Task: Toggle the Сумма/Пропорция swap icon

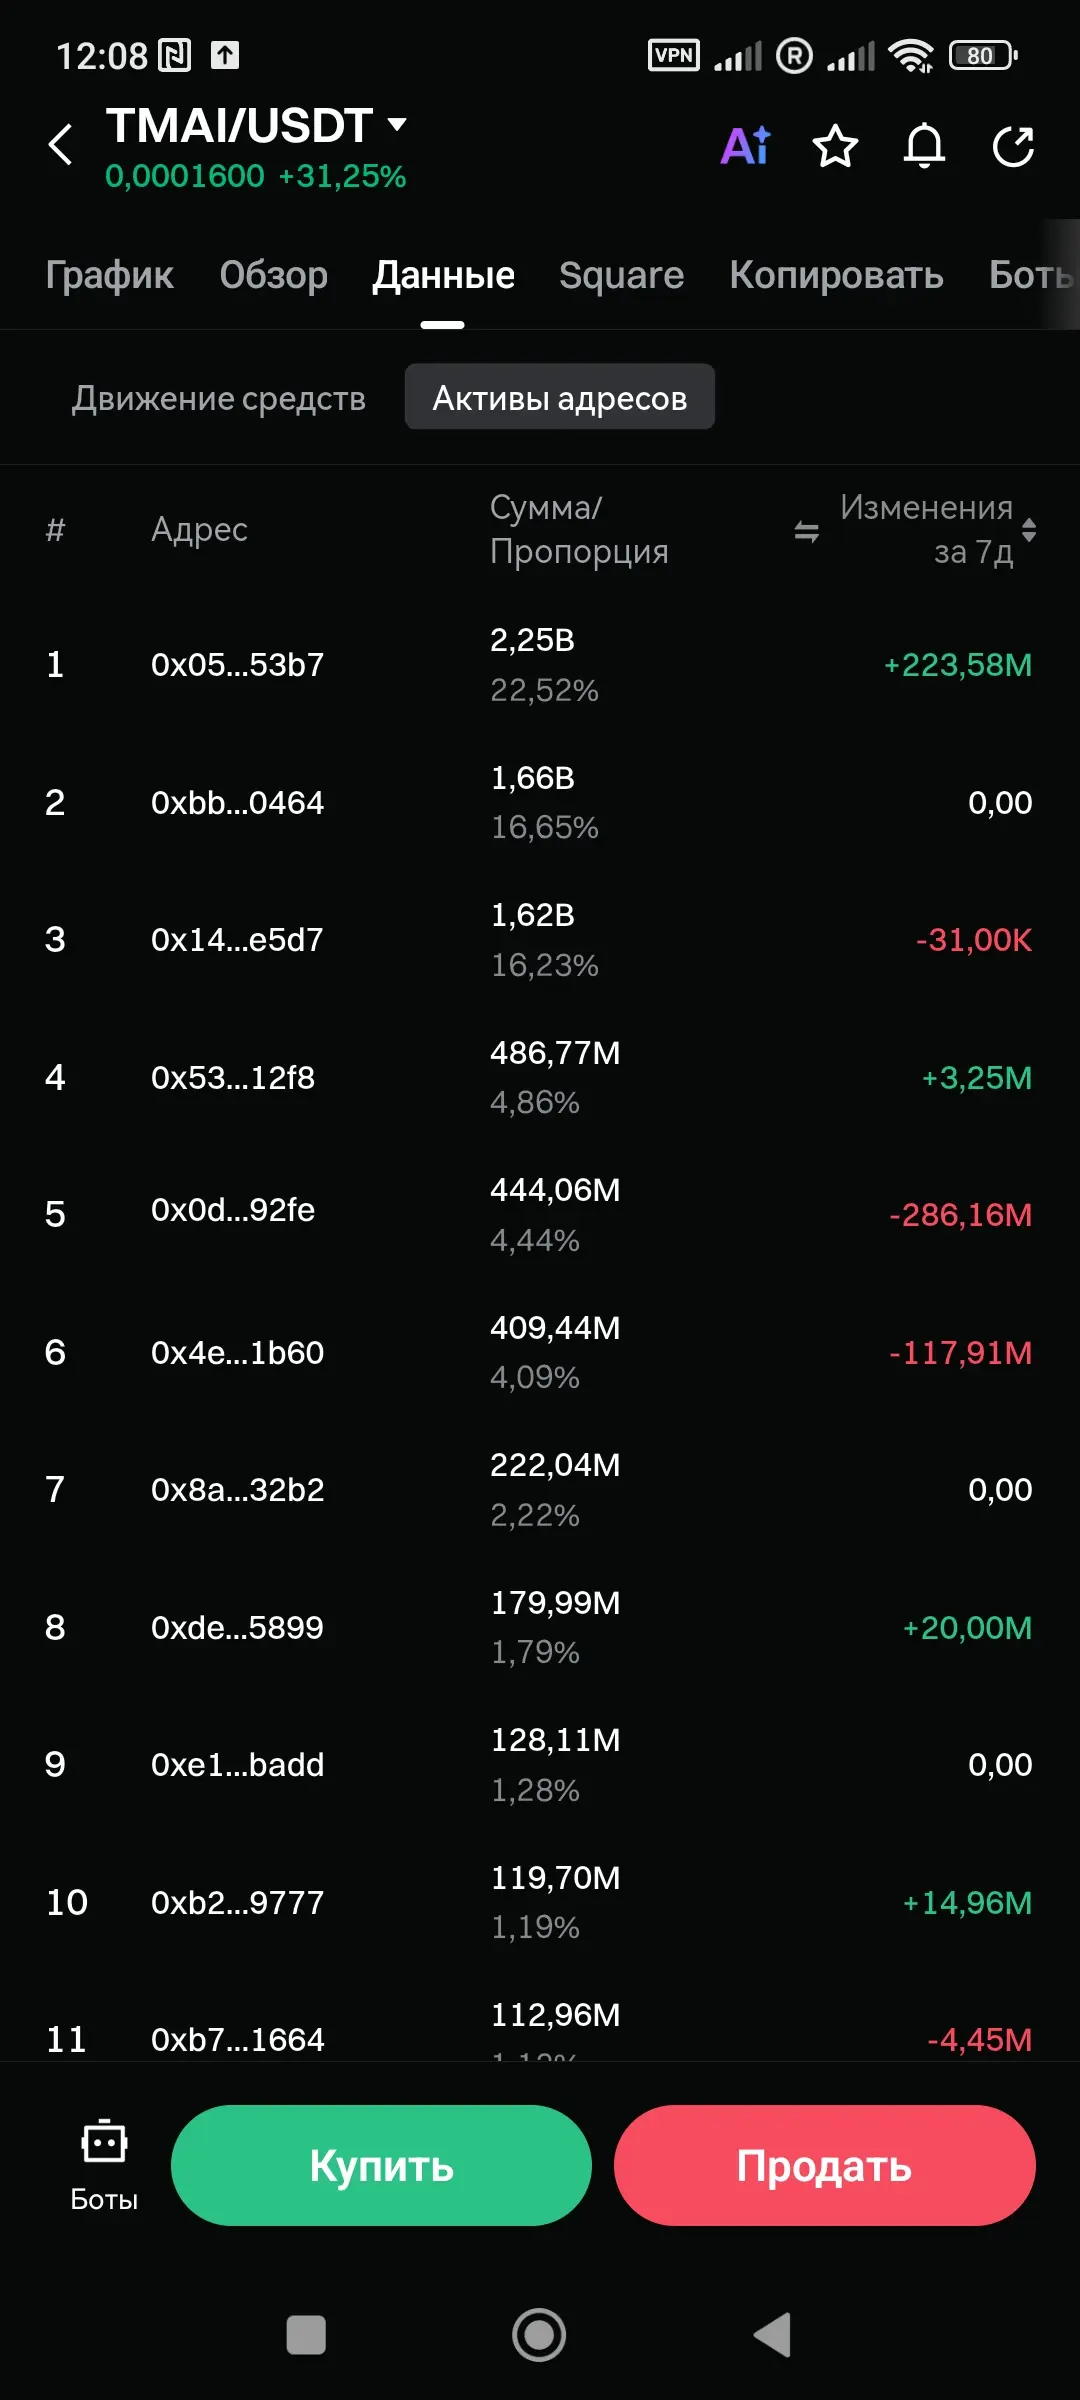Action: coord(806,531)
